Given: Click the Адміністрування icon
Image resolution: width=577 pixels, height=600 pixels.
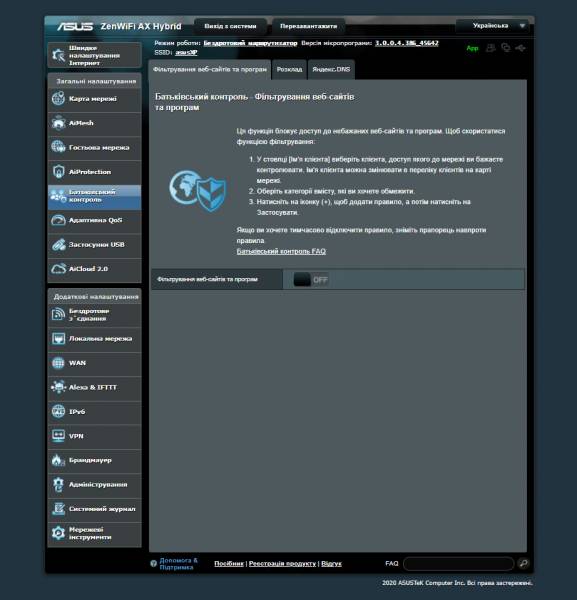Looking at the screenshot, I should (x=59, y=484).
